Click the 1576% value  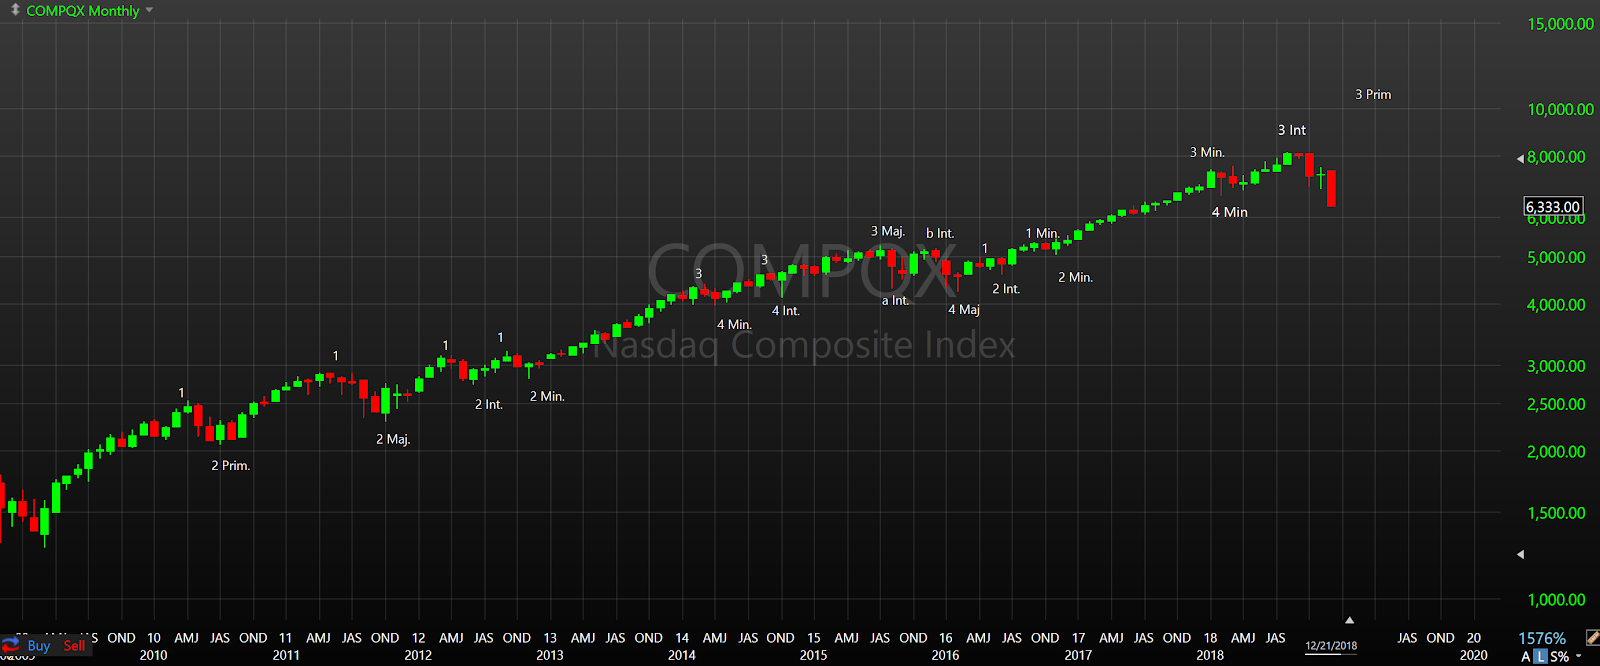coord(1542,638)
